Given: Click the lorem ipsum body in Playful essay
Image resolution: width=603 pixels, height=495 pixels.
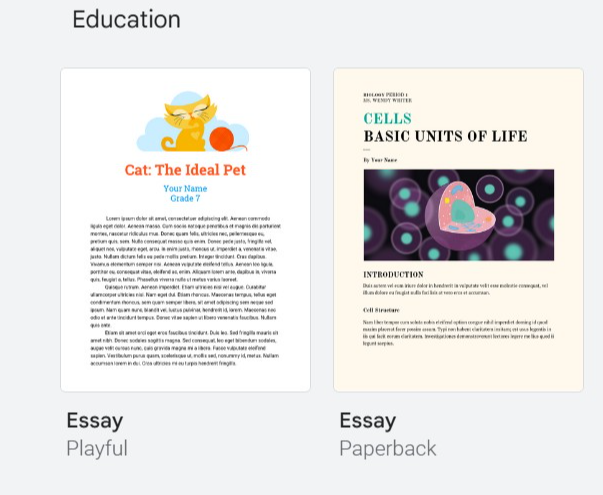Looking at the screenshot, I should [x=185, y=290].
